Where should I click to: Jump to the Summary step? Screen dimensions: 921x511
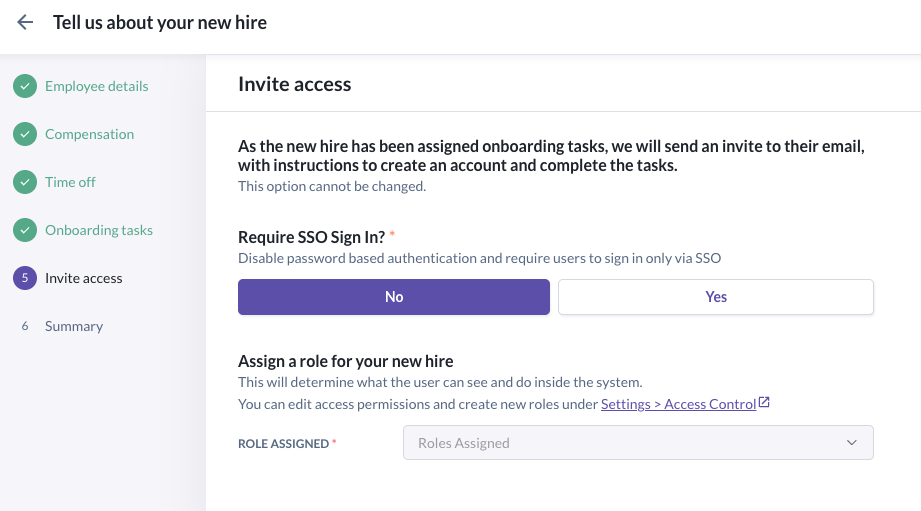pyautogui.click(x=74, y=326)
